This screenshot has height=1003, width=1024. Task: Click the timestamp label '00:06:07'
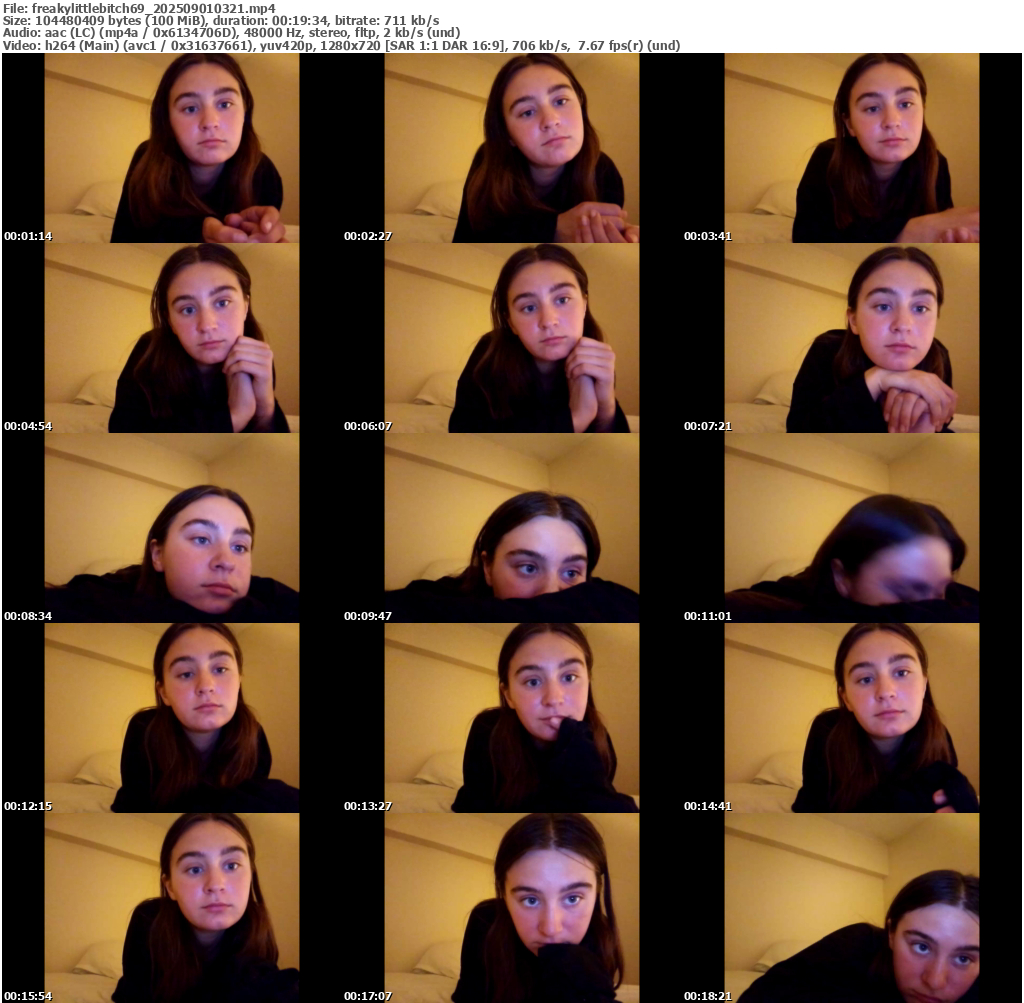pyautogui.click(x=368, y=426)
